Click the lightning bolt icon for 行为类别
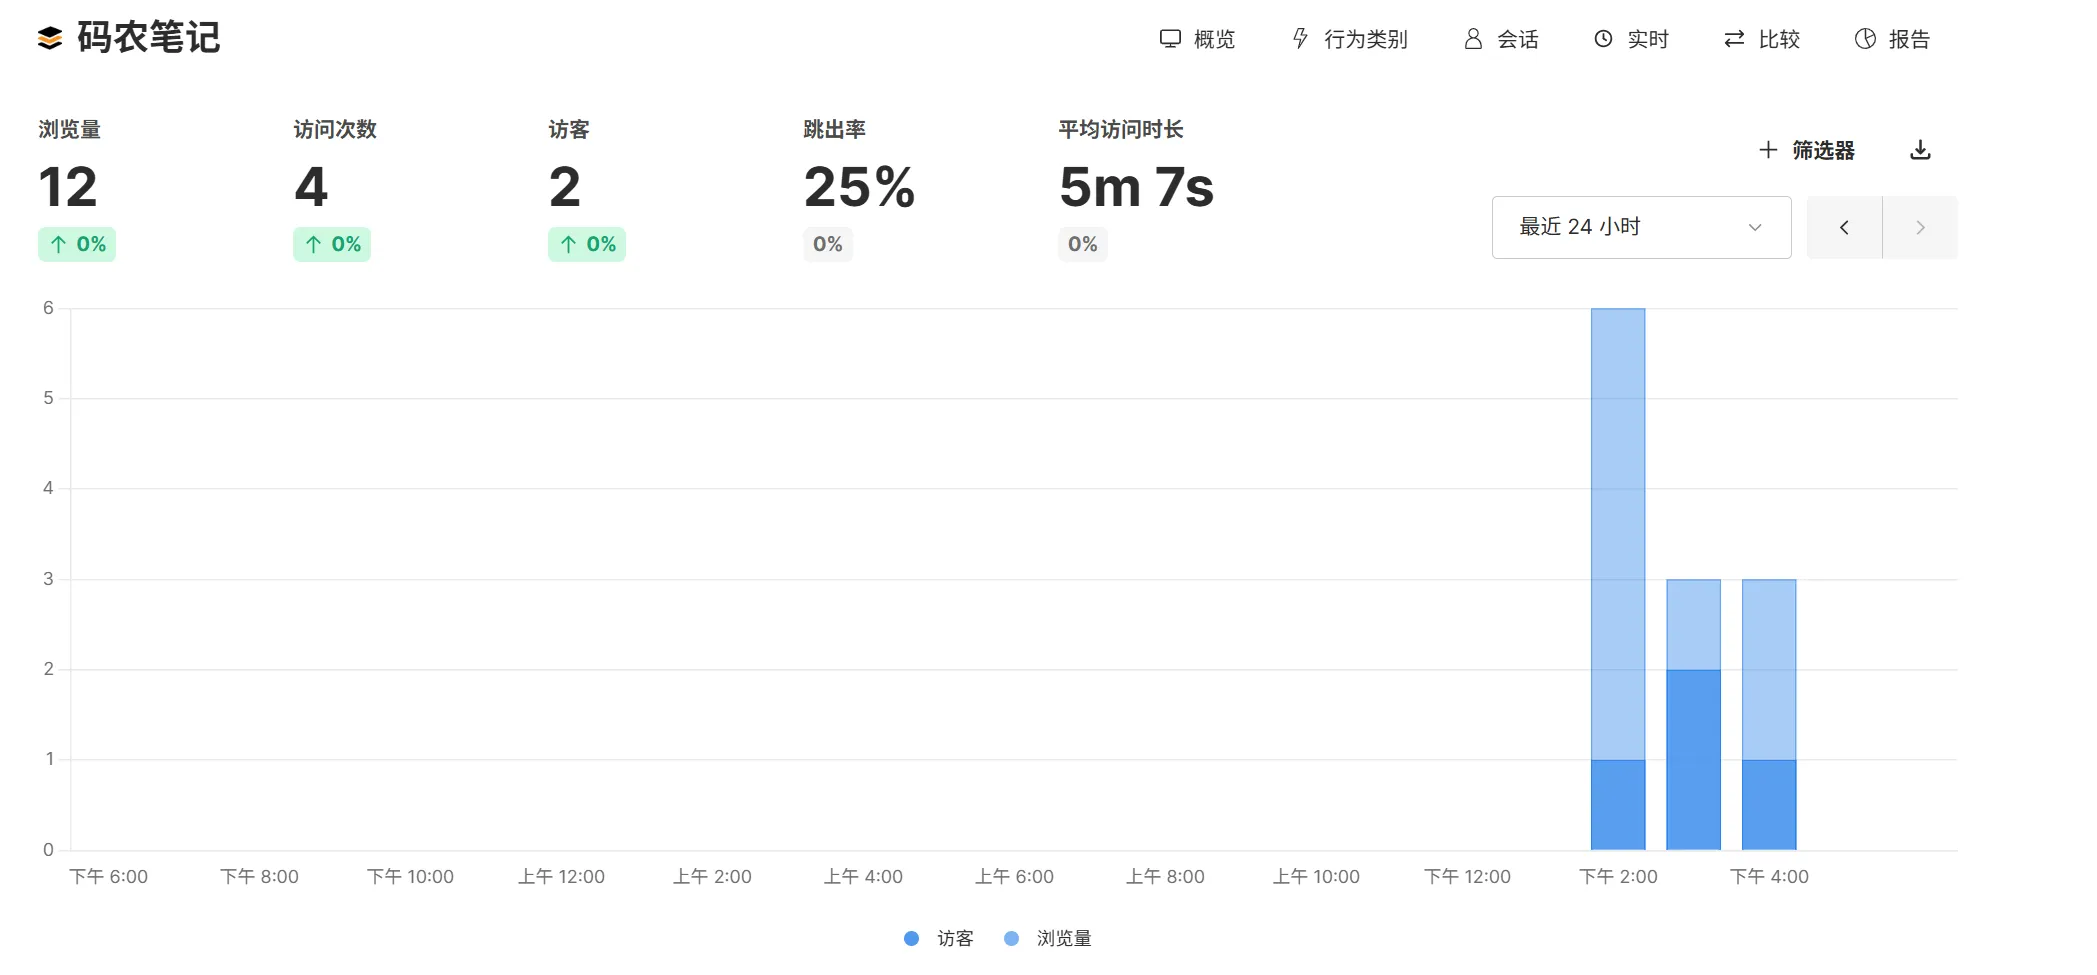 point(1300,39)
